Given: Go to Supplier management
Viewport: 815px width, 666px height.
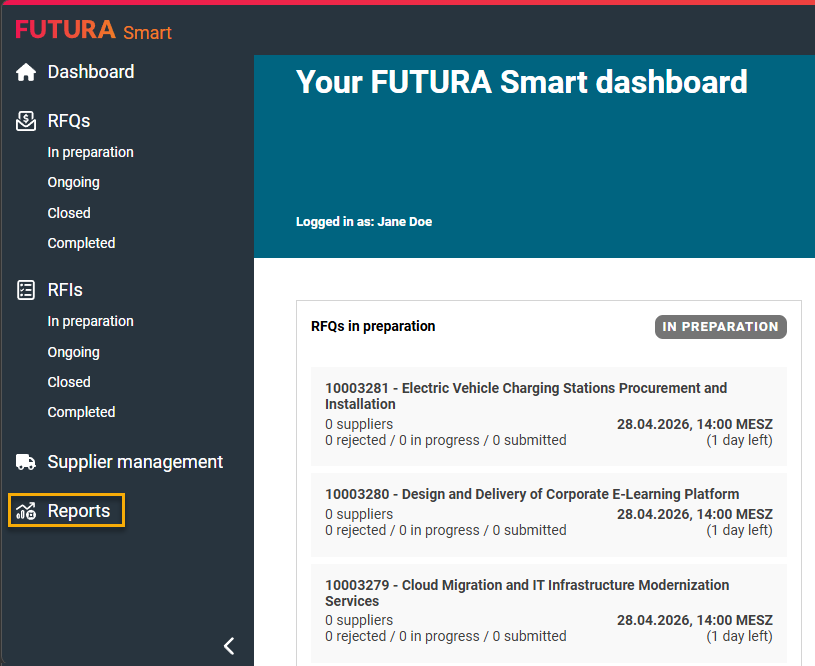Looking at the screenshot, I should tap(135, 462).
